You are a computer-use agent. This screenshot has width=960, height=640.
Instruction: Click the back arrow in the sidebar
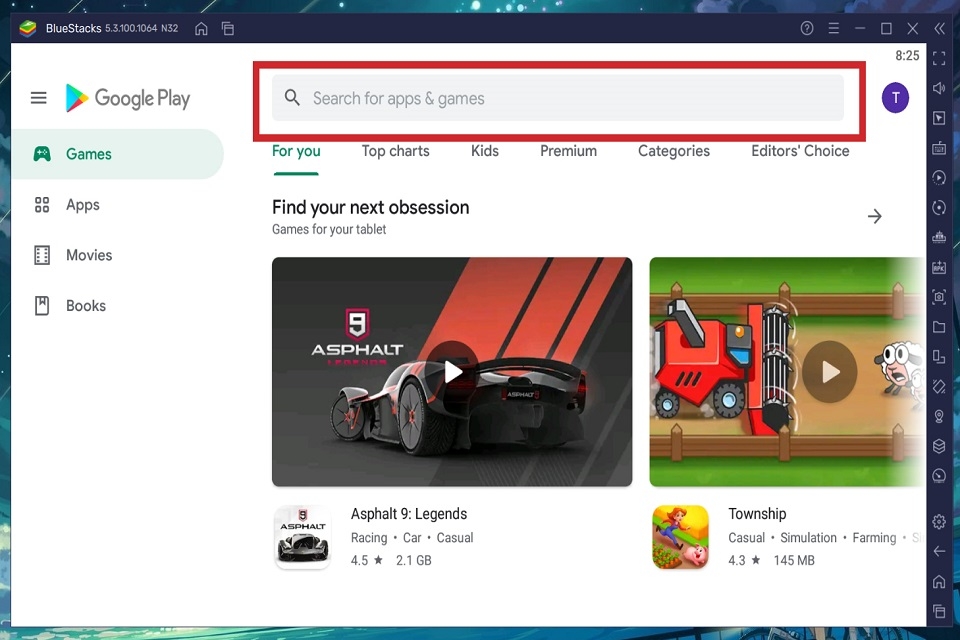939,551
